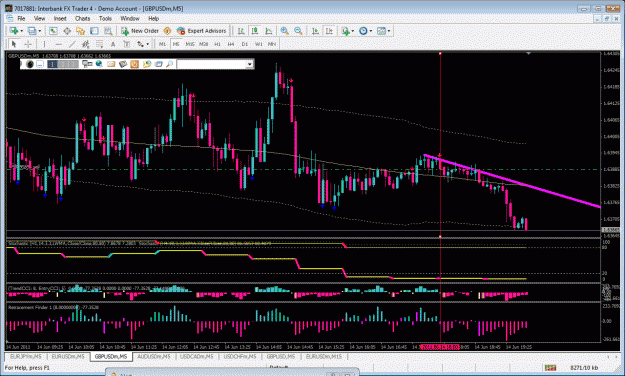Switch chart to Candlesticks mode
The image size is (625, 376).
(x=255, y=31)
